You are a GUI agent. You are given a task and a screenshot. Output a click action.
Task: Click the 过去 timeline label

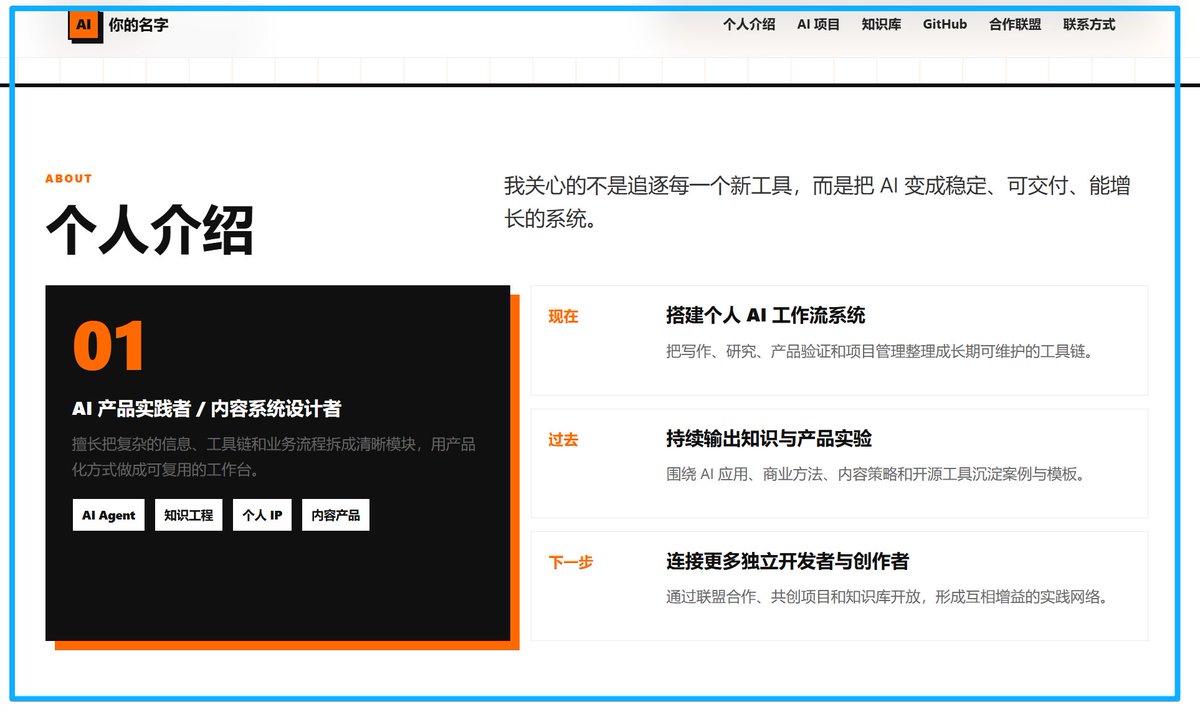563,440
